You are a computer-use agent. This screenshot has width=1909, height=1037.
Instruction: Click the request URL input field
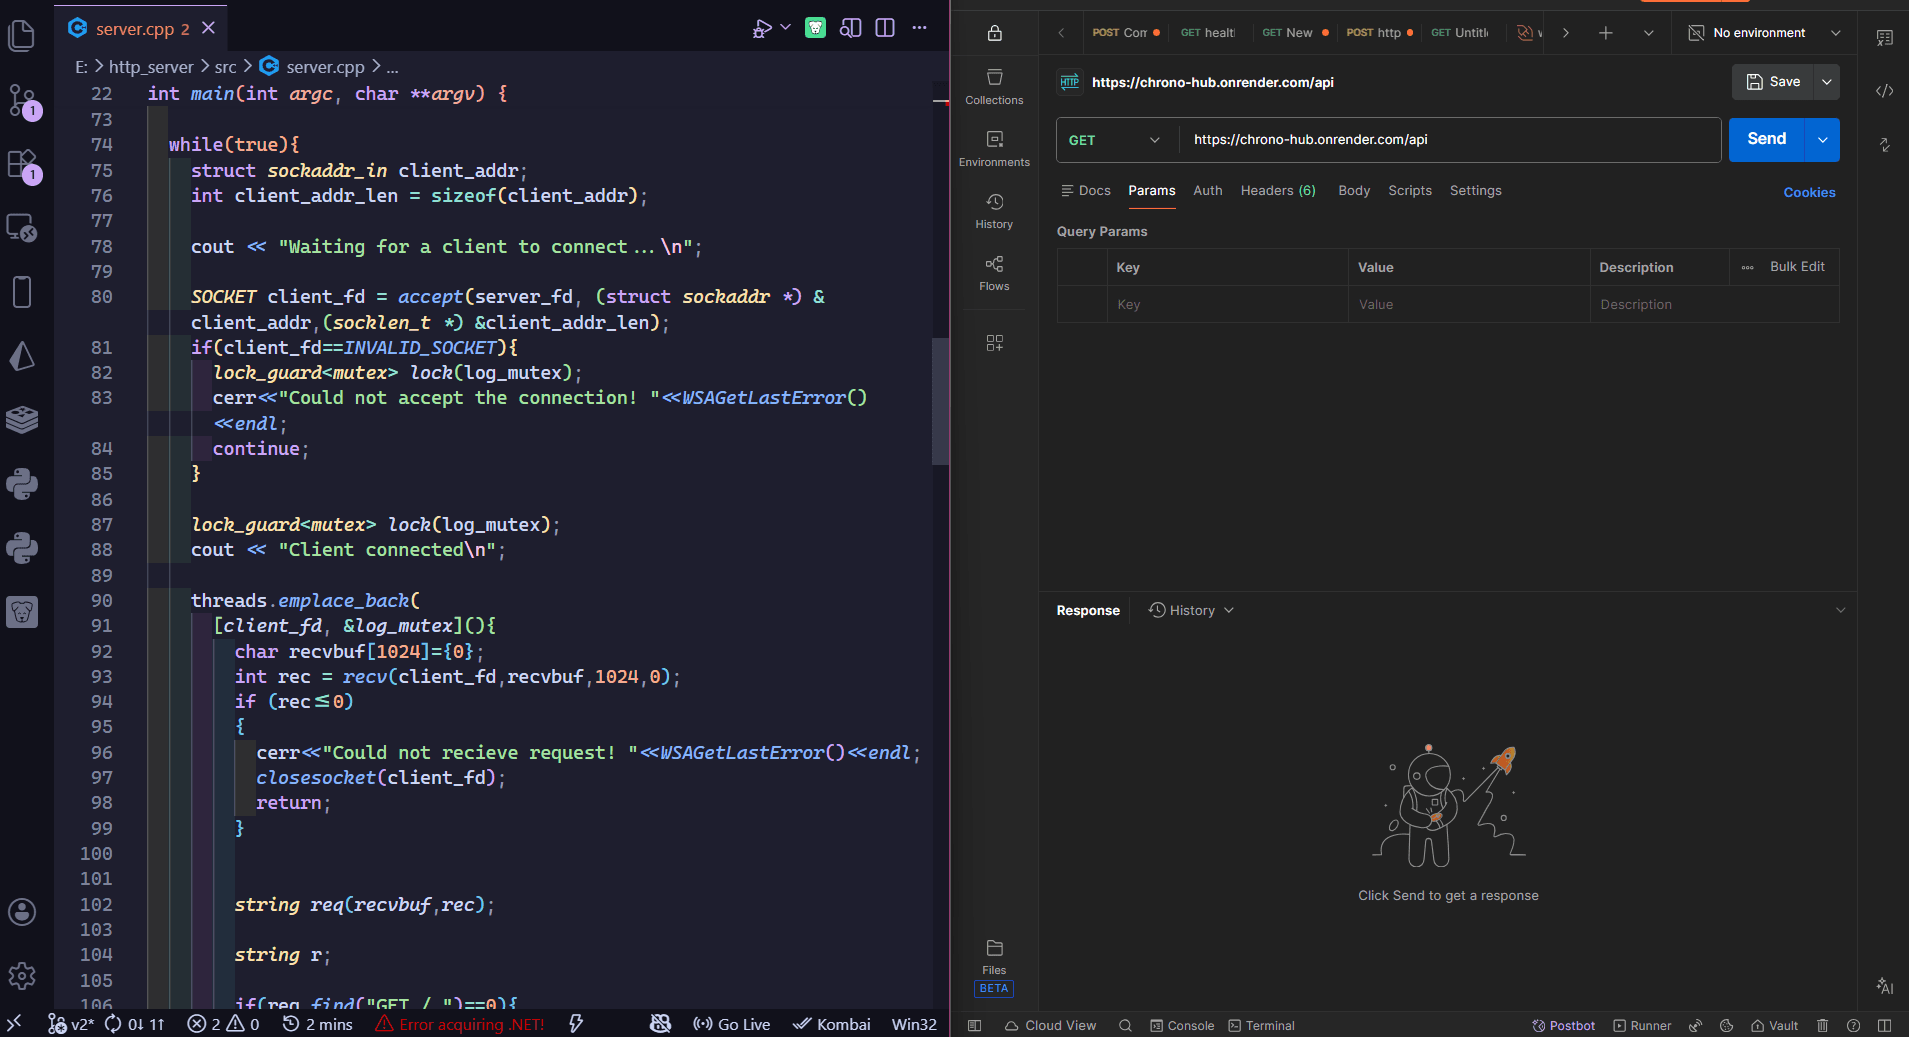pos(1450,140)
